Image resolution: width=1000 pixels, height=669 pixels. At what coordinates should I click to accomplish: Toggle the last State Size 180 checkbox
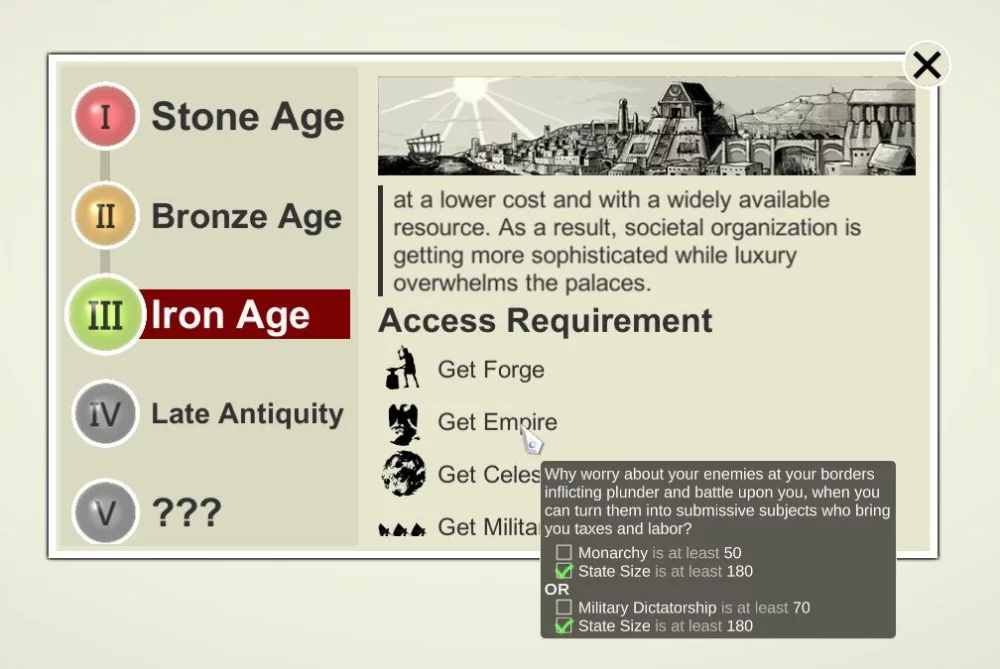click(564, 626)
